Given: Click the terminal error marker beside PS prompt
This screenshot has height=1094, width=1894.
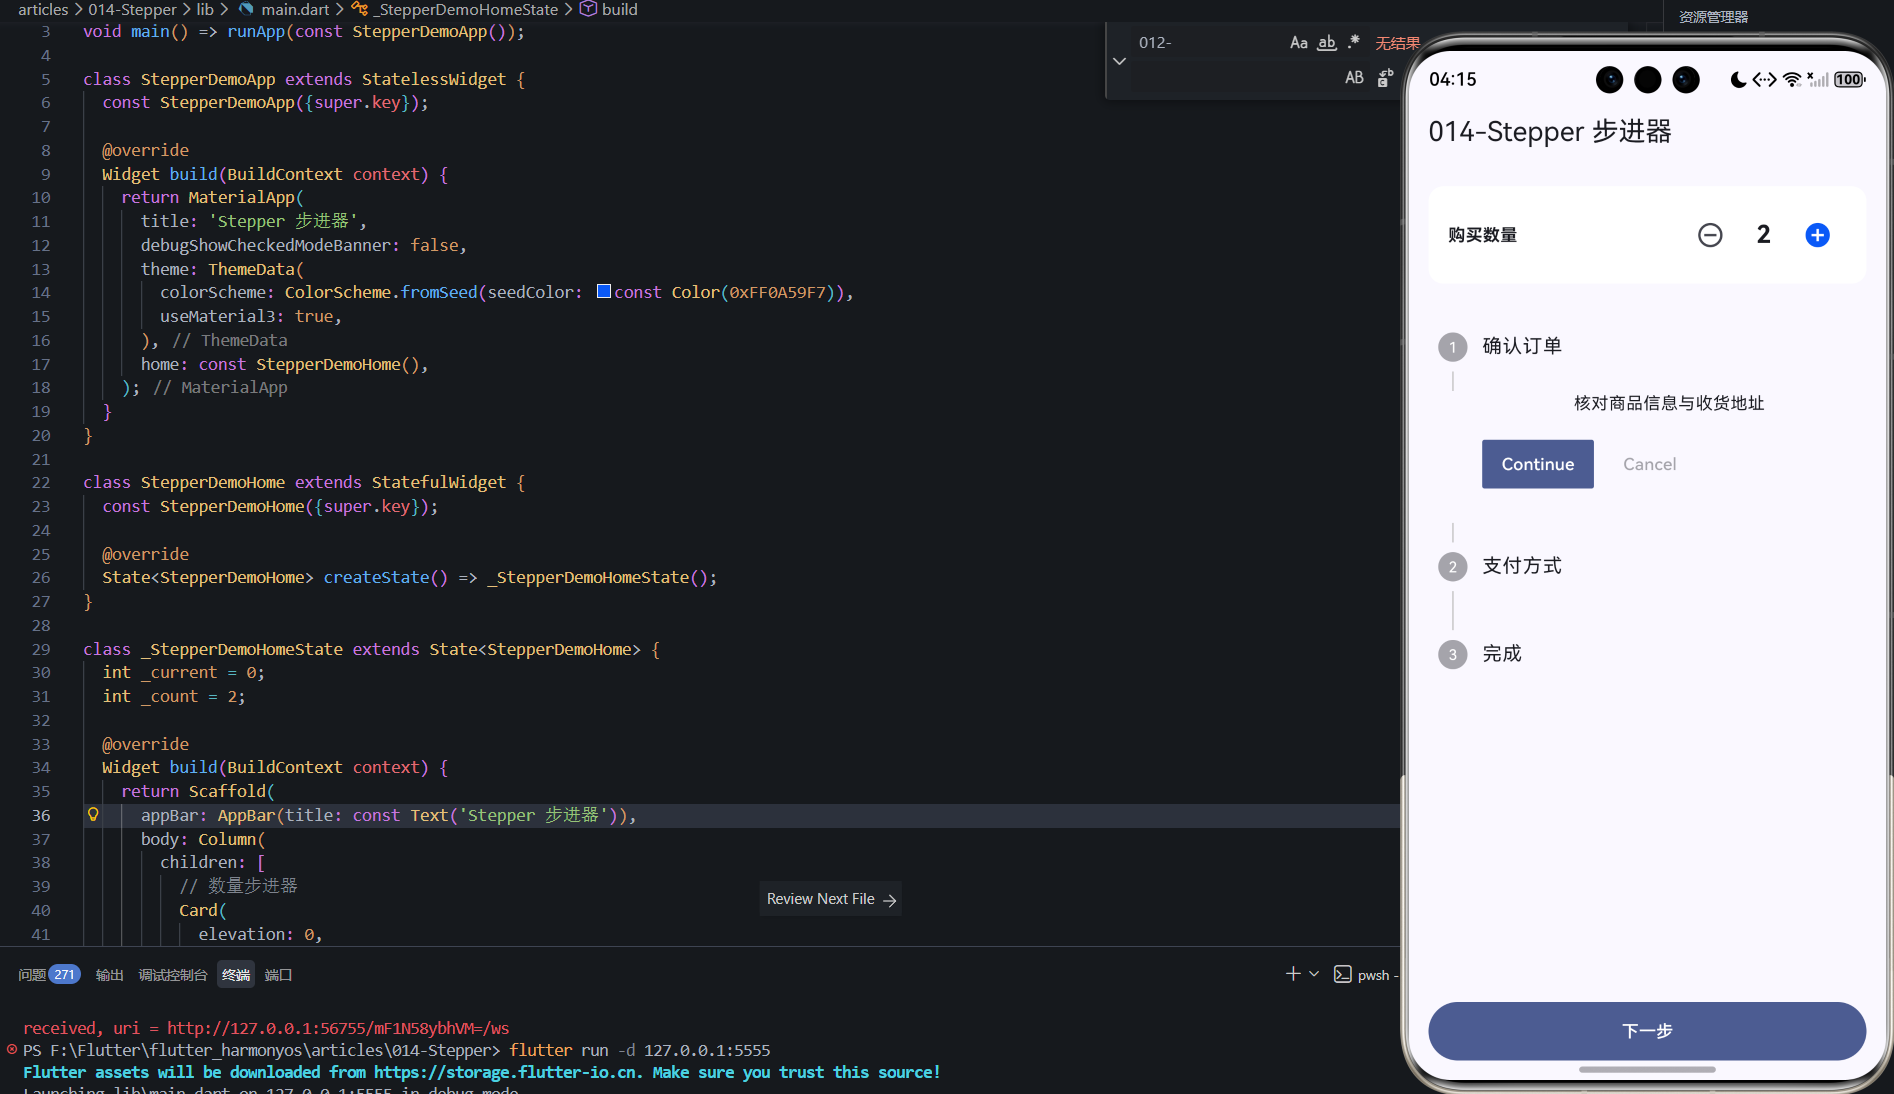Looking at the screenshot, I should pyautogui.click(x=12, y=1049).
